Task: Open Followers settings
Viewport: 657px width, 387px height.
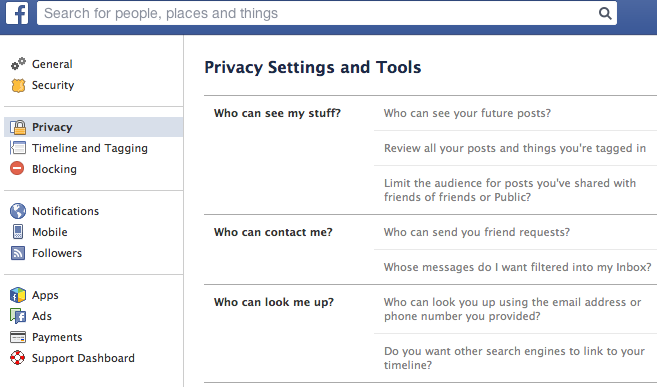Action: click(x=57, y=253)
